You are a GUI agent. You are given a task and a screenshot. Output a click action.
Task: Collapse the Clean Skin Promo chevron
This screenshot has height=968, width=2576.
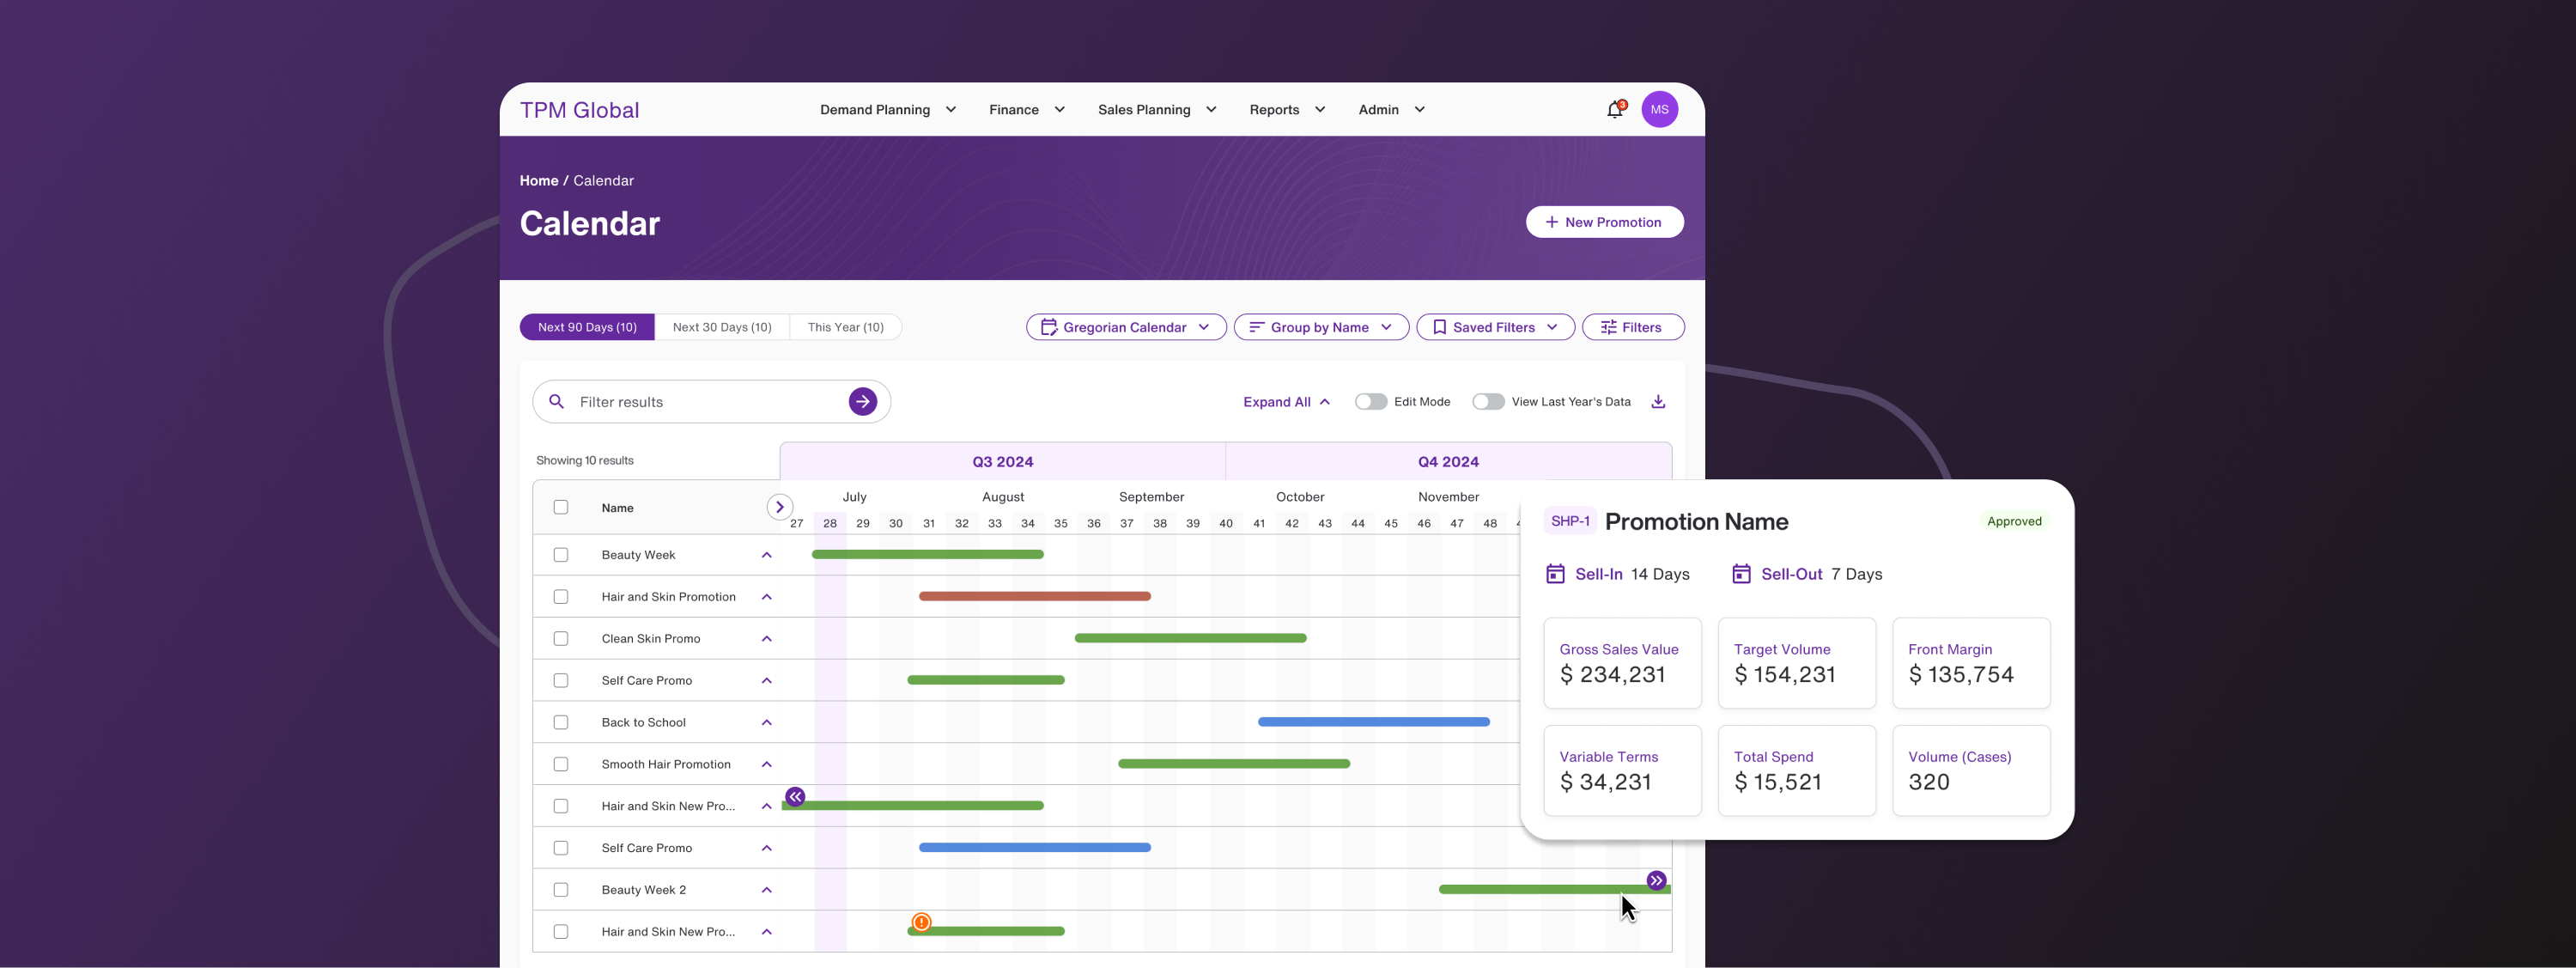click(767, 639)
